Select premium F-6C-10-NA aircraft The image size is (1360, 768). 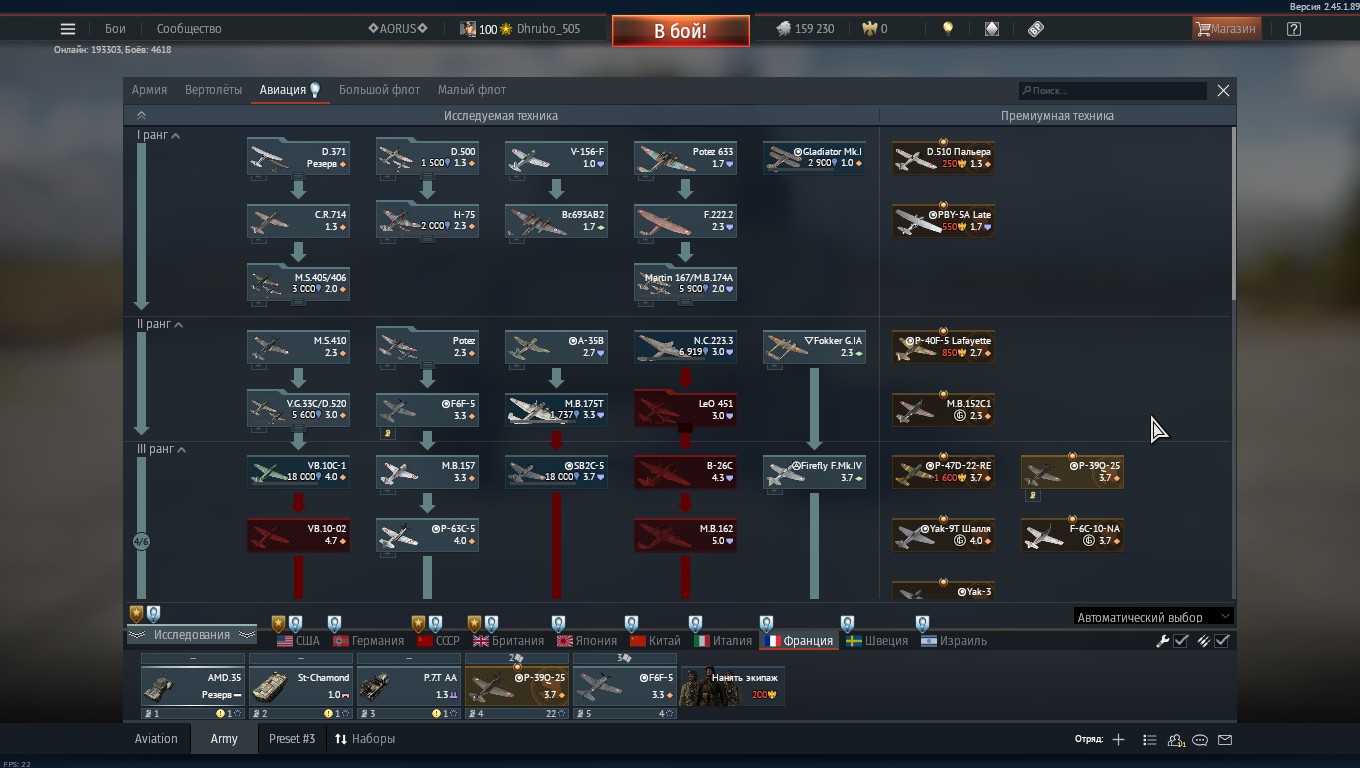[x=1072, y=535]
